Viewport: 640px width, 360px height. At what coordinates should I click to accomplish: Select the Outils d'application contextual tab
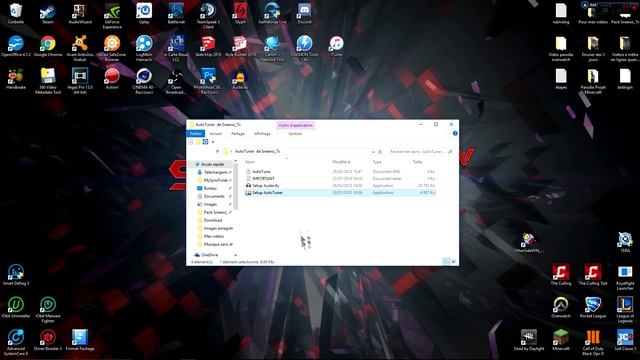click(x=296, y=125)
